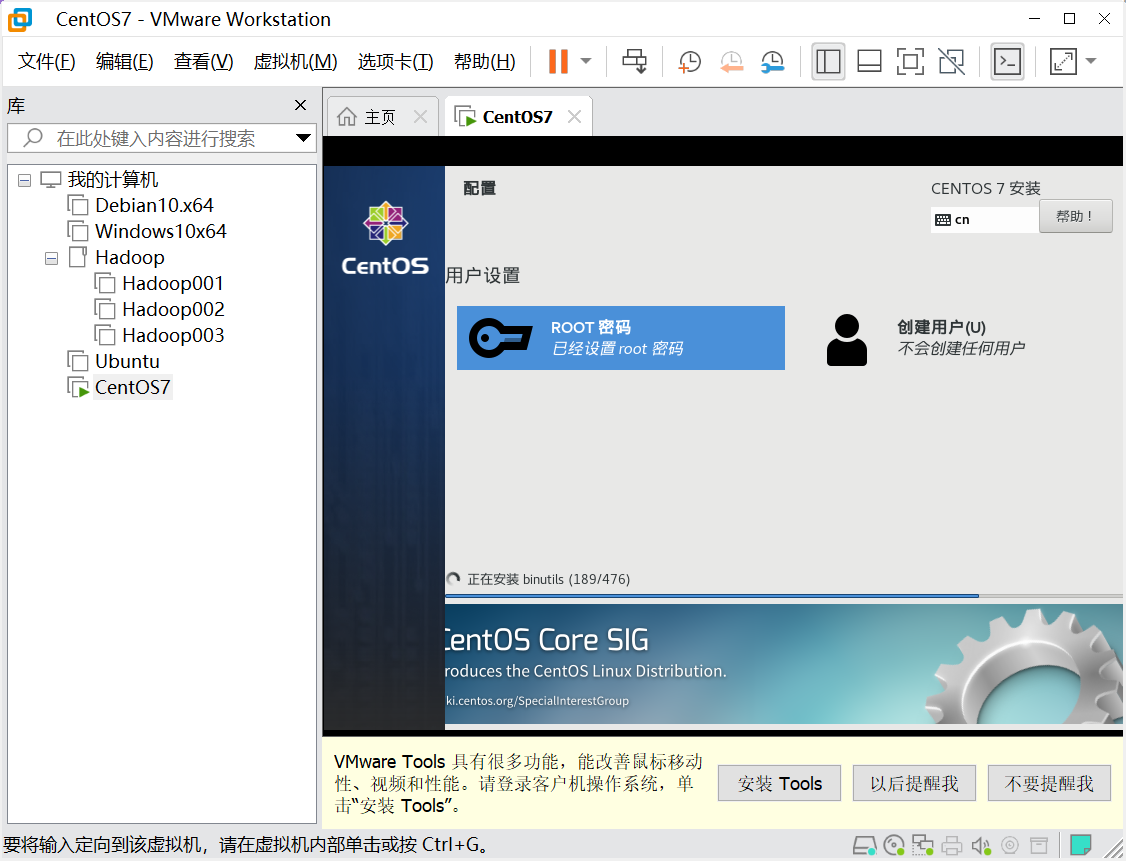
Task: Click the CentOS Core SIG banner
Action: 783,664
